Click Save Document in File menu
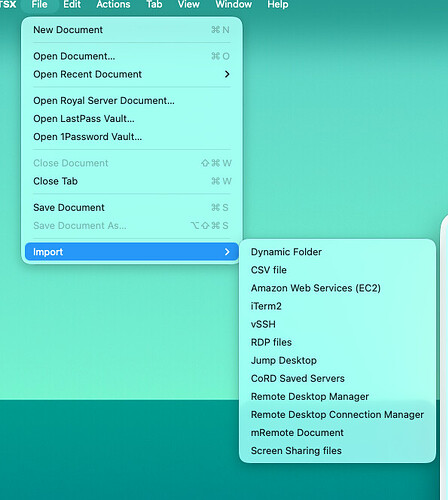448x500 pixels. 132,207
